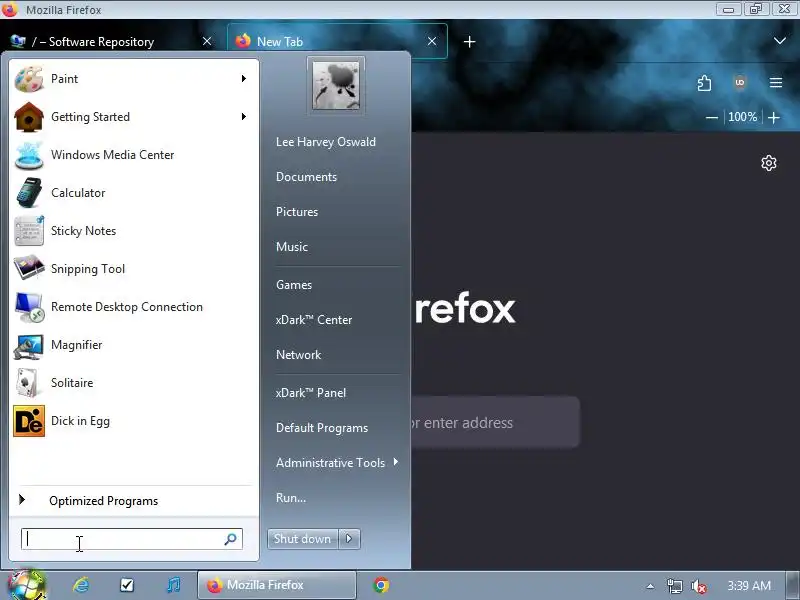Click the 3:39 AM clock
This screenshot has height=600, width=800.
pyautogui.click(x=749, y=586)
